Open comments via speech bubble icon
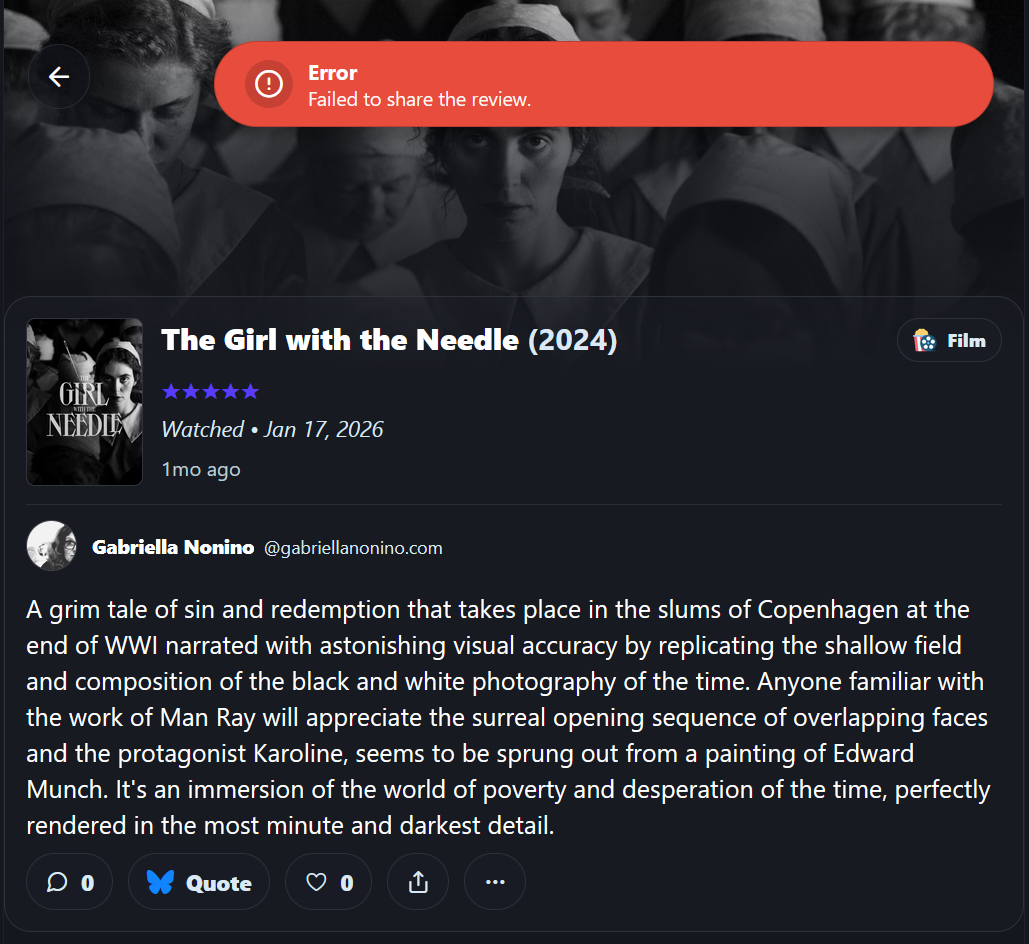This screenshot has height=944, width=1029. 69,882
